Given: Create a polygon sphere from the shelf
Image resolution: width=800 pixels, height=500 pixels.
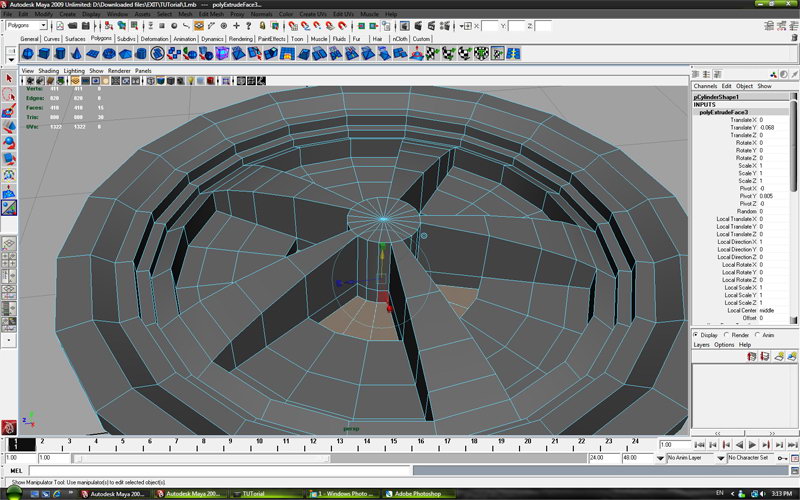Looking at the screenshot, I should pos(28,54).
